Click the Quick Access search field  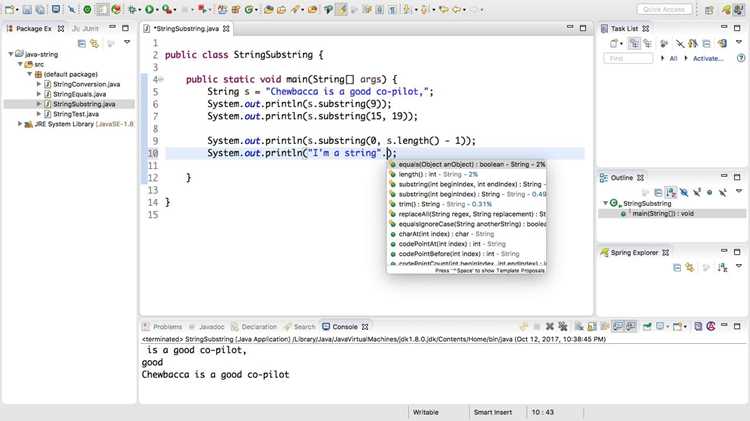(x=664, y=10)
